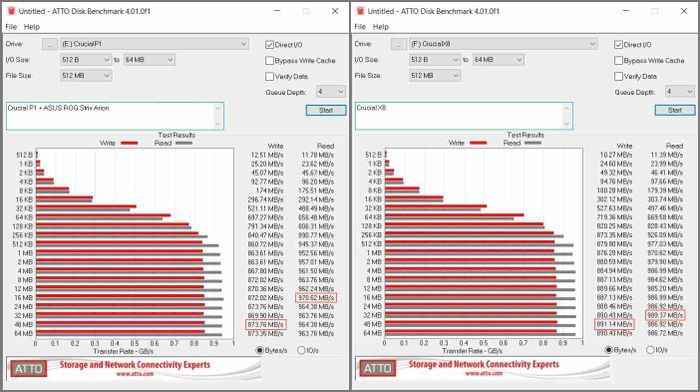Open drive browse button beside CrucialX8
The width and height of the screenshot is (700, 392).
(x=399, y=44)
